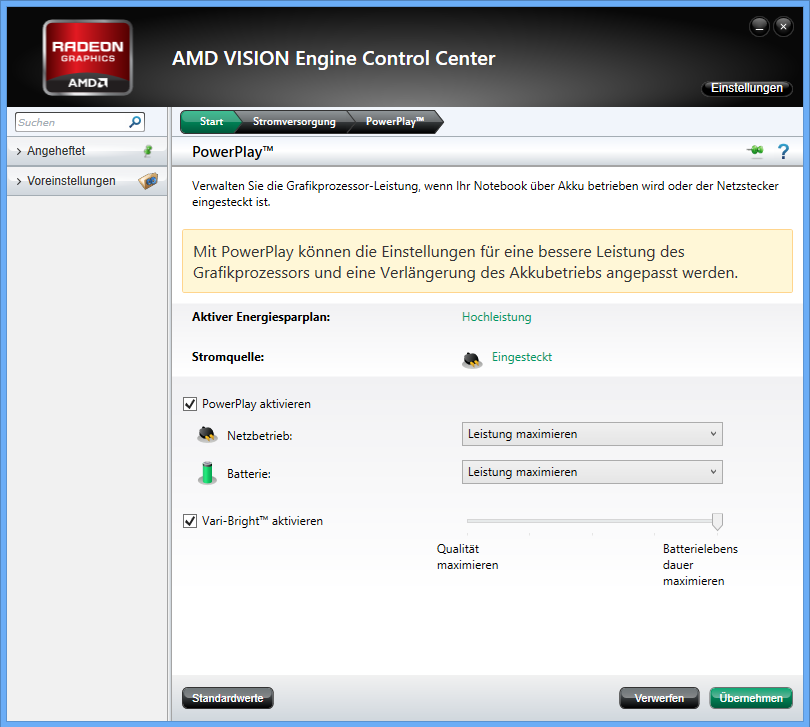The width and height of the screenshot is (810, 727).
Task: Click the search magnifier icon
Action: coord(135,122)
